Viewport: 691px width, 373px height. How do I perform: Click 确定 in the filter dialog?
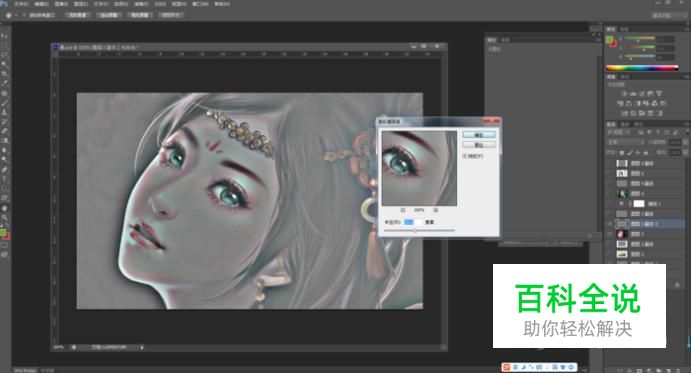pyautogui.click(x=479, y=134)
